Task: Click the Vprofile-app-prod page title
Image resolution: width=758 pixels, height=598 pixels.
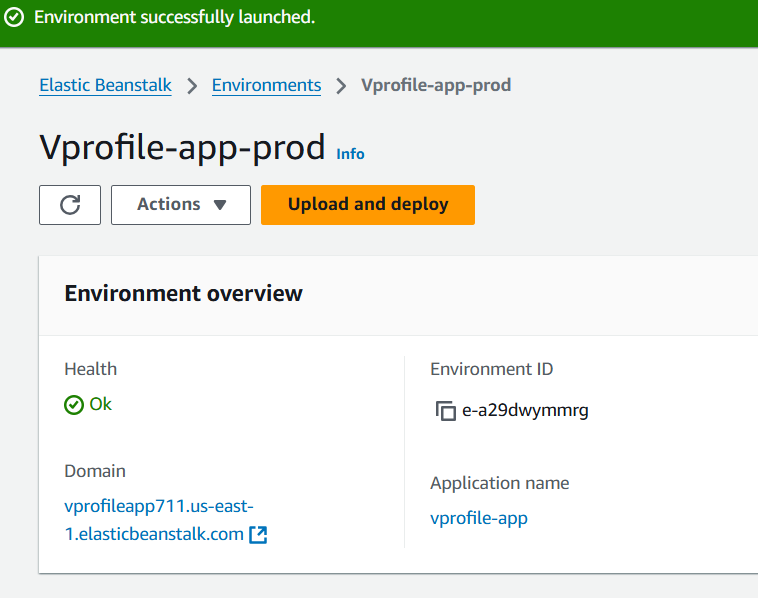Action: (x=182, y=147)
